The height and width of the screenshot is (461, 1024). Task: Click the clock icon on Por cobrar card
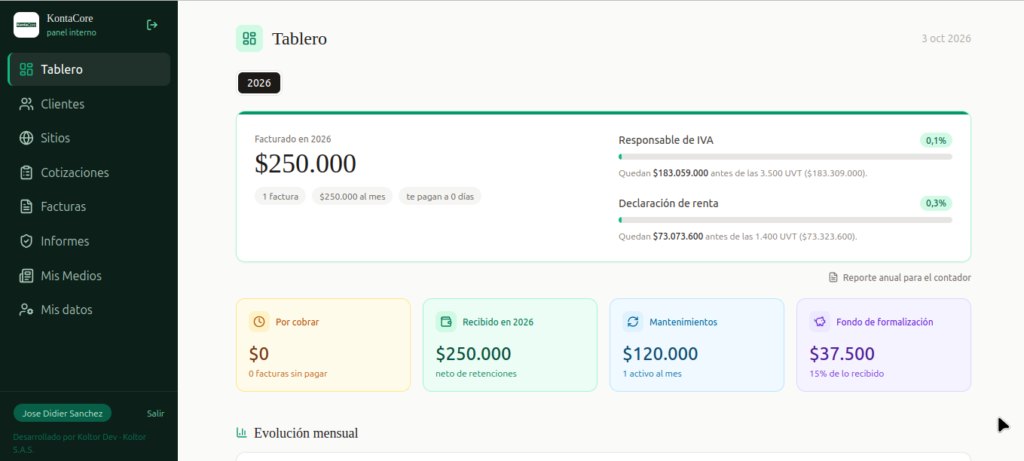coord(259,322)
